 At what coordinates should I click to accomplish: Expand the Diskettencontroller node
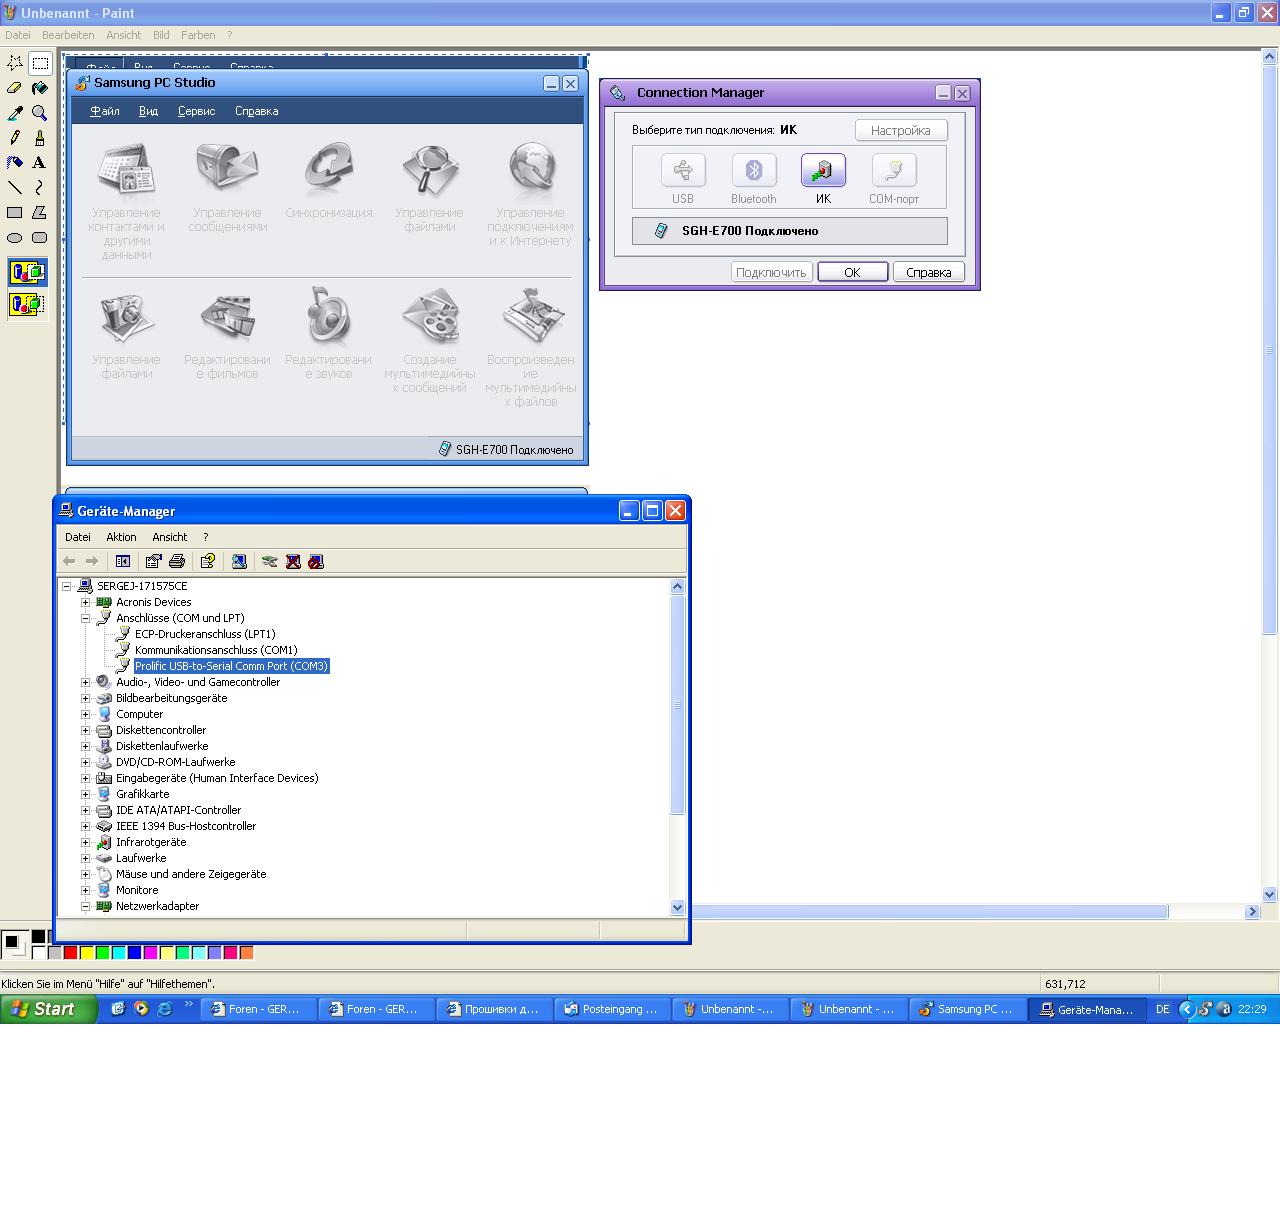pos(85,730)
